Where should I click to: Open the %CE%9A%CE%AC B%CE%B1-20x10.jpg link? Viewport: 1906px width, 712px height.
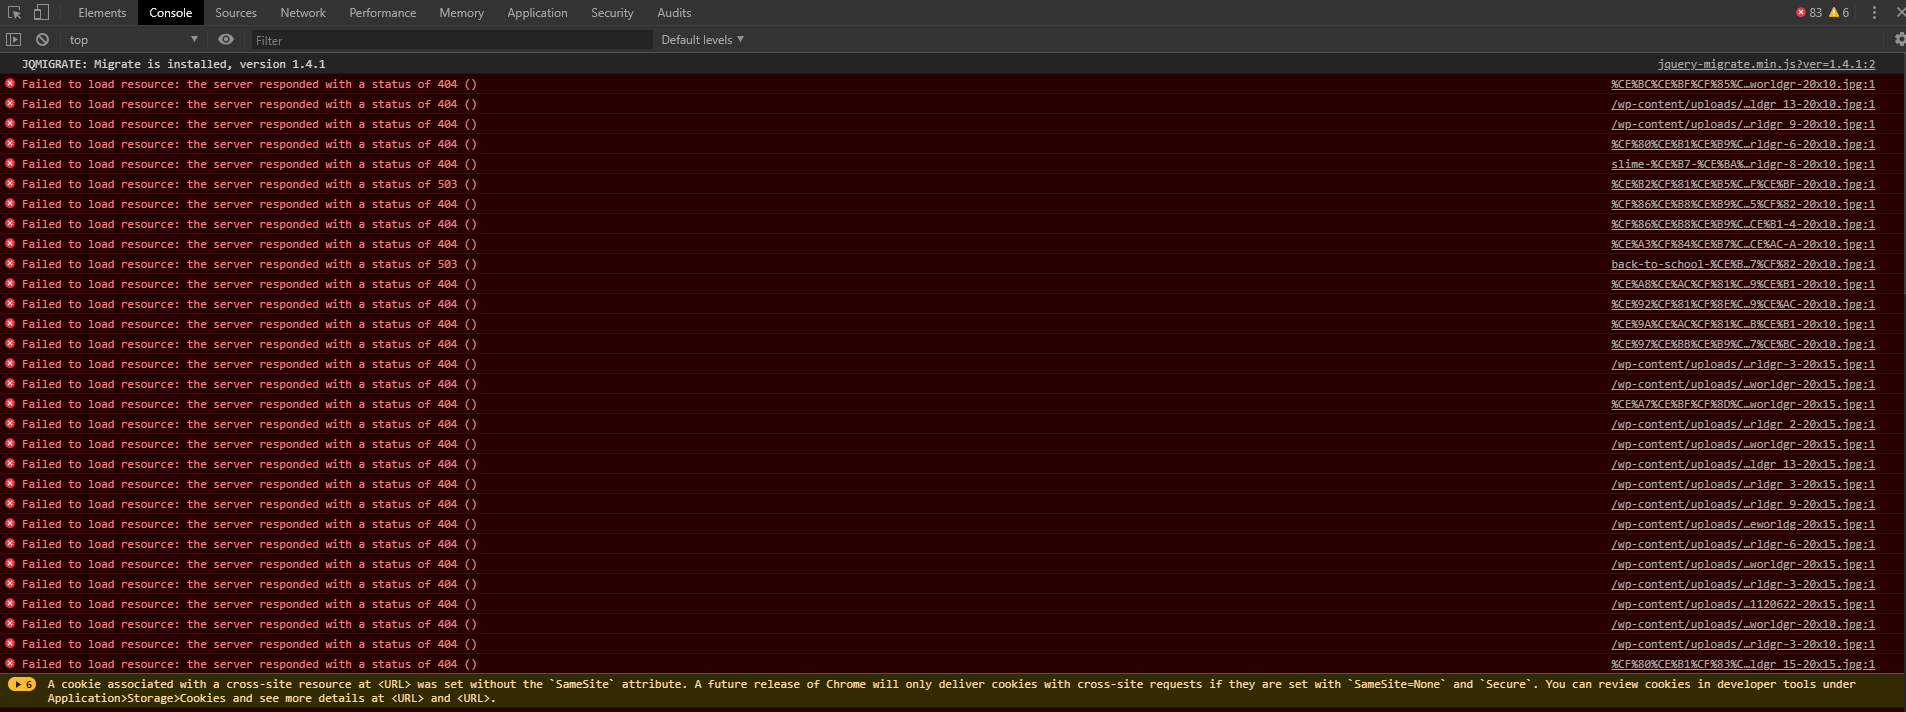click(1743, 324)
